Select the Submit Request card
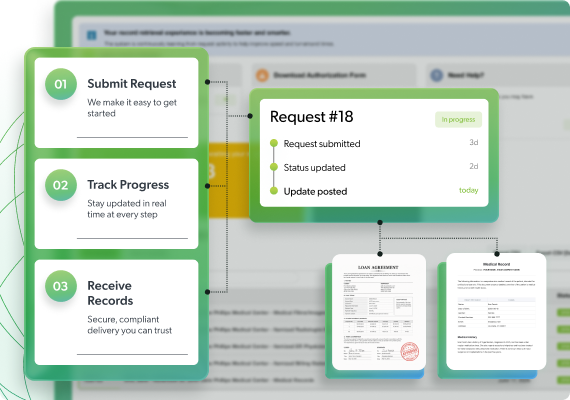This screenshot has height=400, width=570. click(x=116, y=103)
